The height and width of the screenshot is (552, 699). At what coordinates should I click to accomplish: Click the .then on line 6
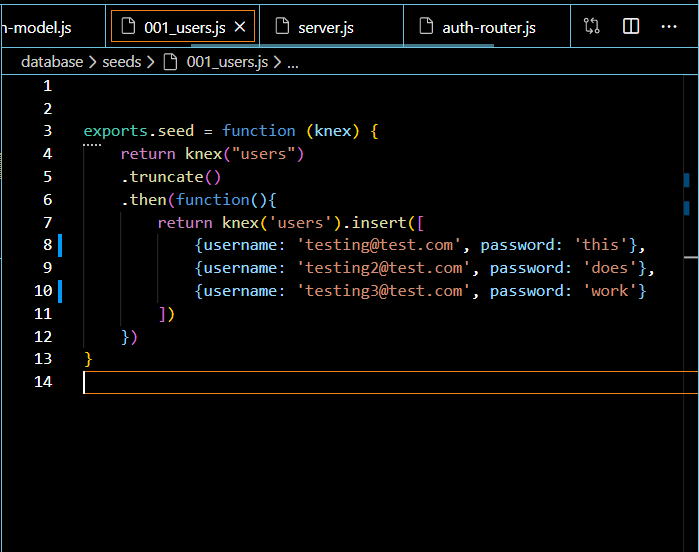[144, 200]
